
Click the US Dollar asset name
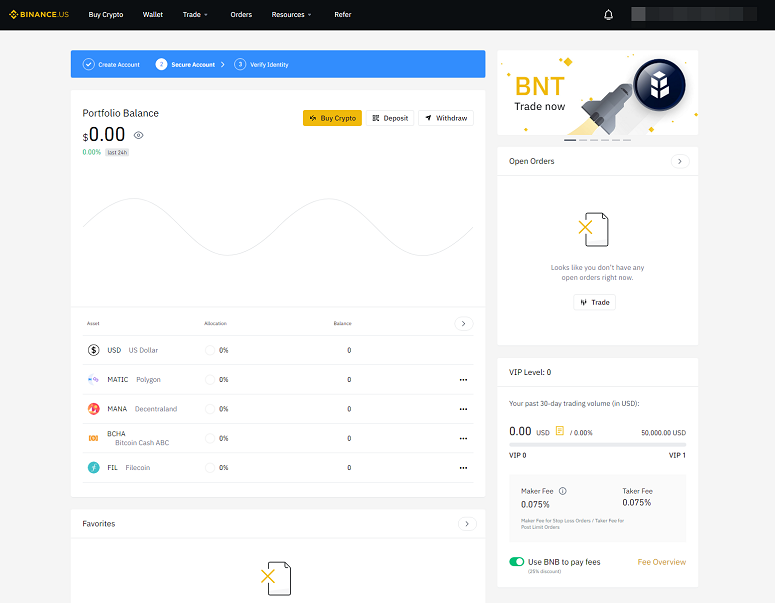click(x=143, y=350)
